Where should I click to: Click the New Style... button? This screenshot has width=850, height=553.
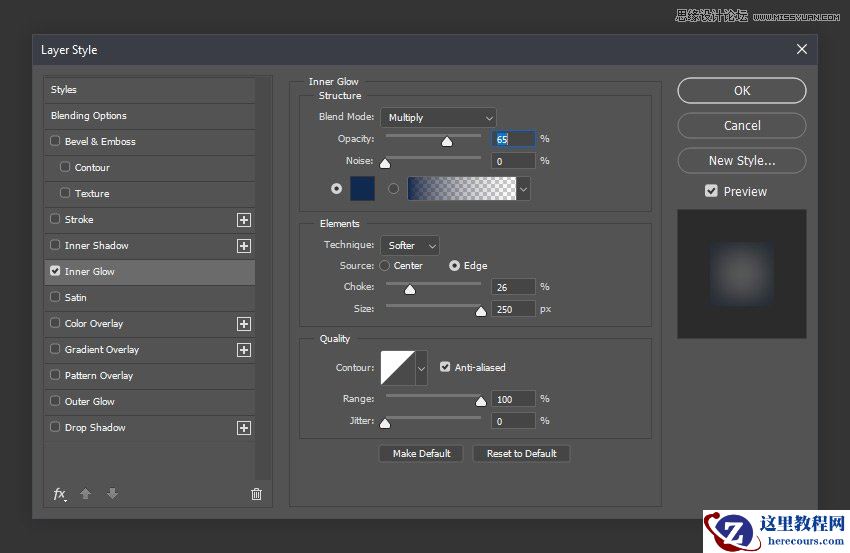pyautogui.click(x=741, y=160)
